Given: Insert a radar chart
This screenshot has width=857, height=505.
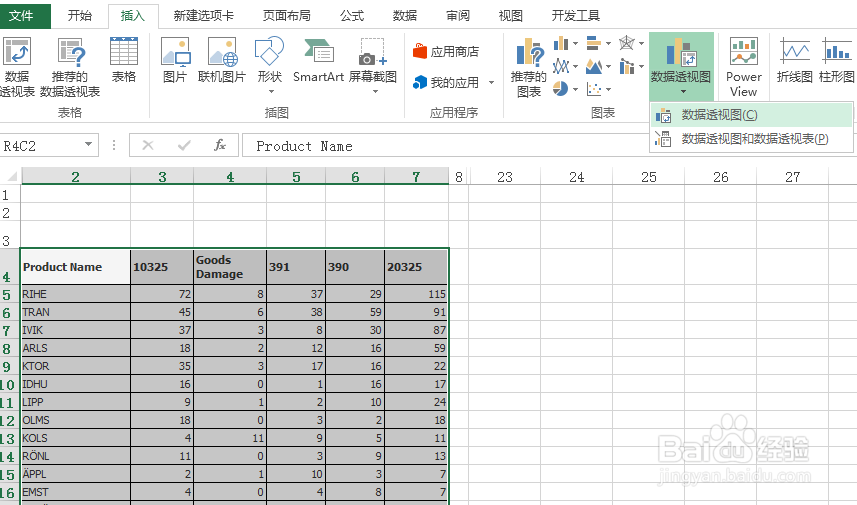Looking at the screenshot, I should click(x=626, y=43).
